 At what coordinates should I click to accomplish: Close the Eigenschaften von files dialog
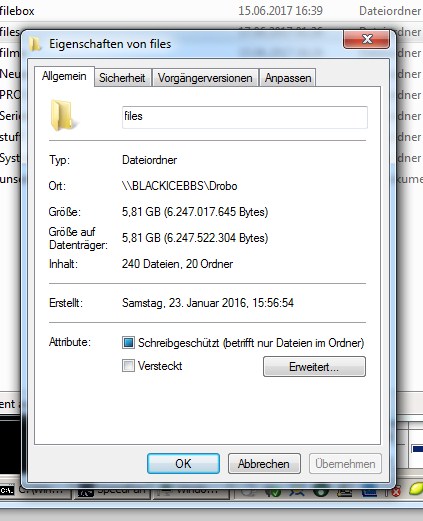tap(366, 39)
